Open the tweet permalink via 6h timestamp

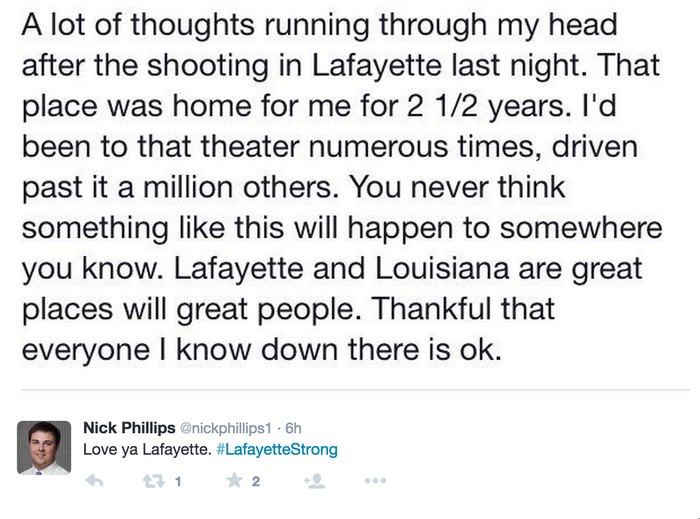tap(293, 428)
